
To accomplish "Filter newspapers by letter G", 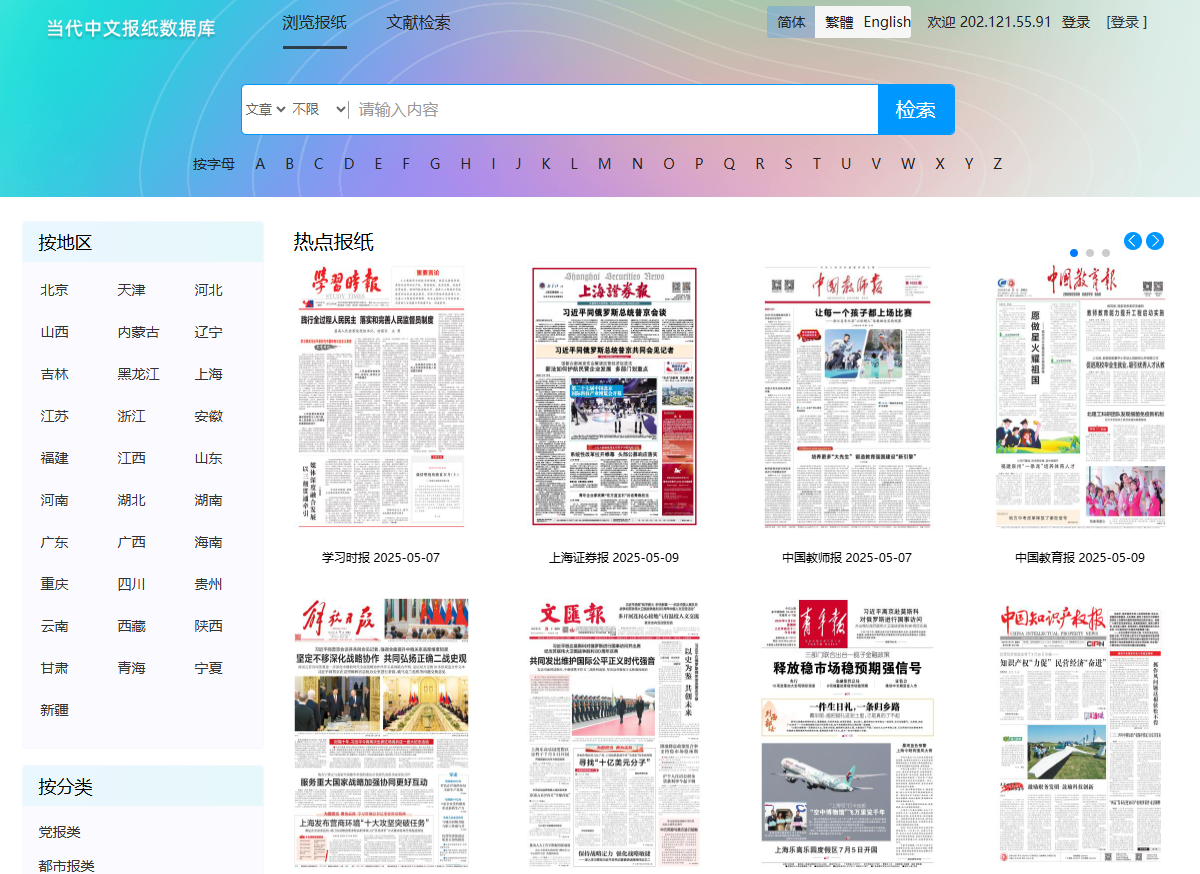I will point(435,164).
